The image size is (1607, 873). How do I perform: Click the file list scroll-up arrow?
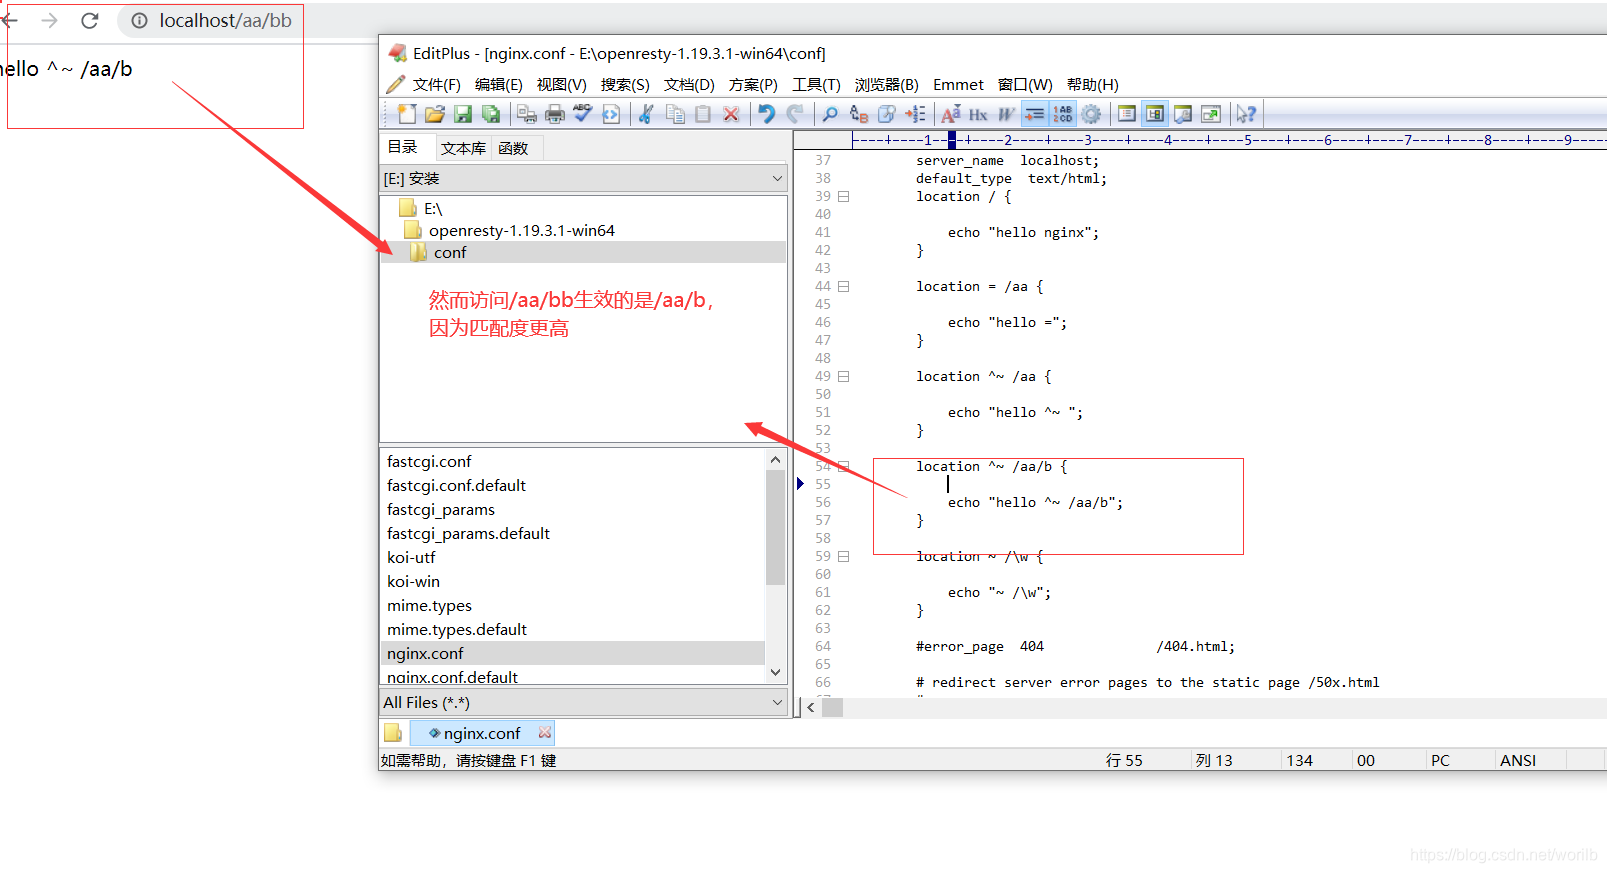(775, 459)
